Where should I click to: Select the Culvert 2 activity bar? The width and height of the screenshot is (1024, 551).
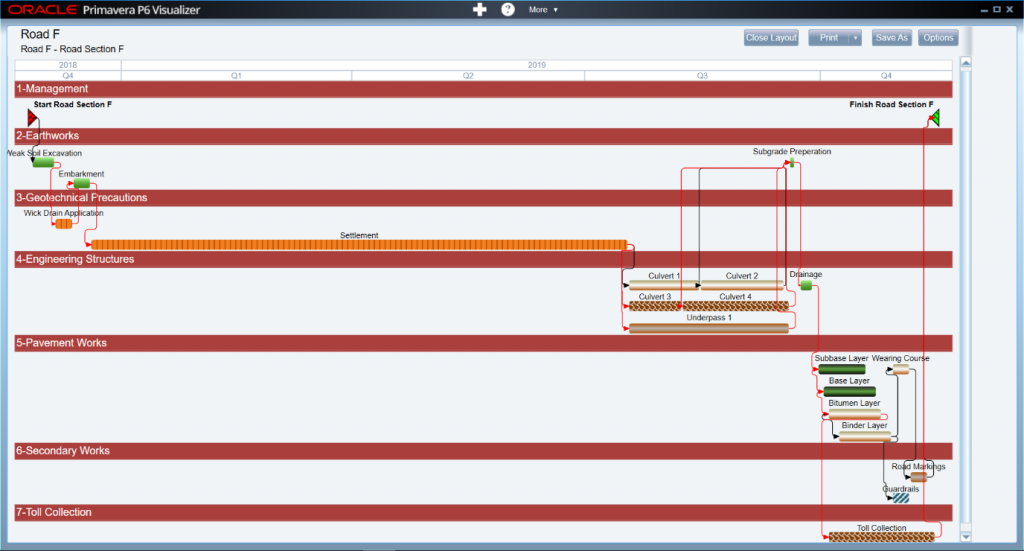tap(742, 285)
